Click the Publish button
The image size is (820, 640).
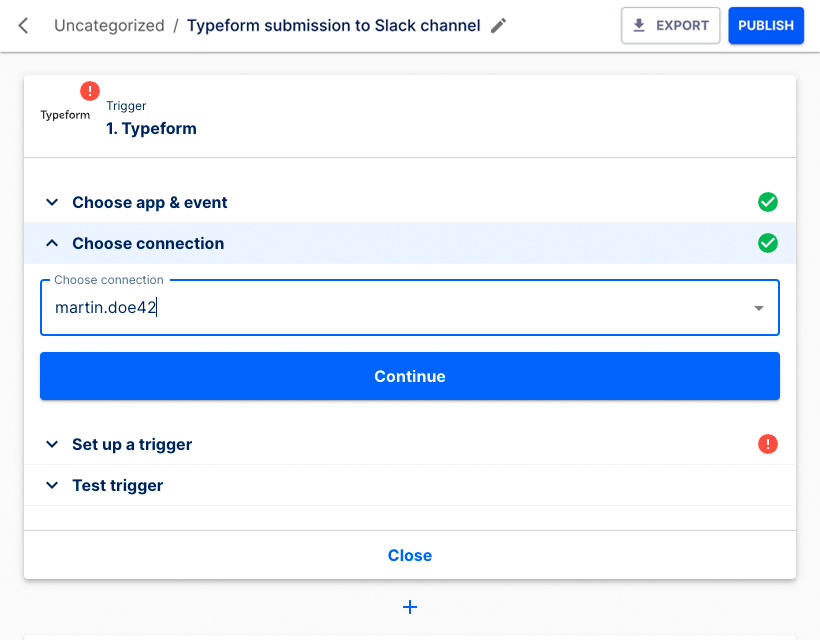(766, 25)
